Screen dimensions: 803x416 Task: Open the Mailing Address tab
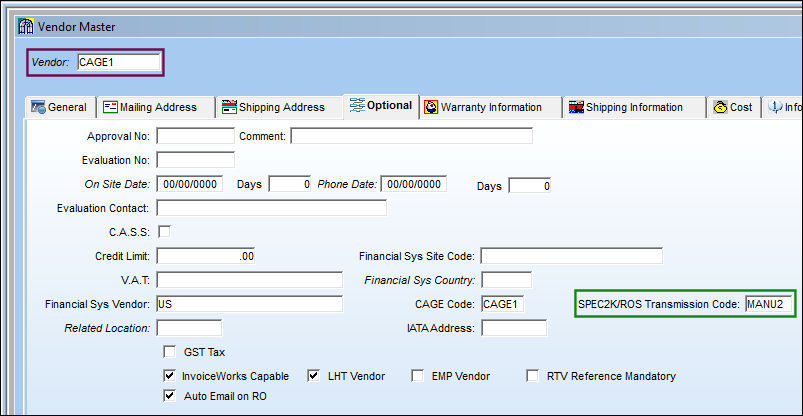click(x=156, y=107)
